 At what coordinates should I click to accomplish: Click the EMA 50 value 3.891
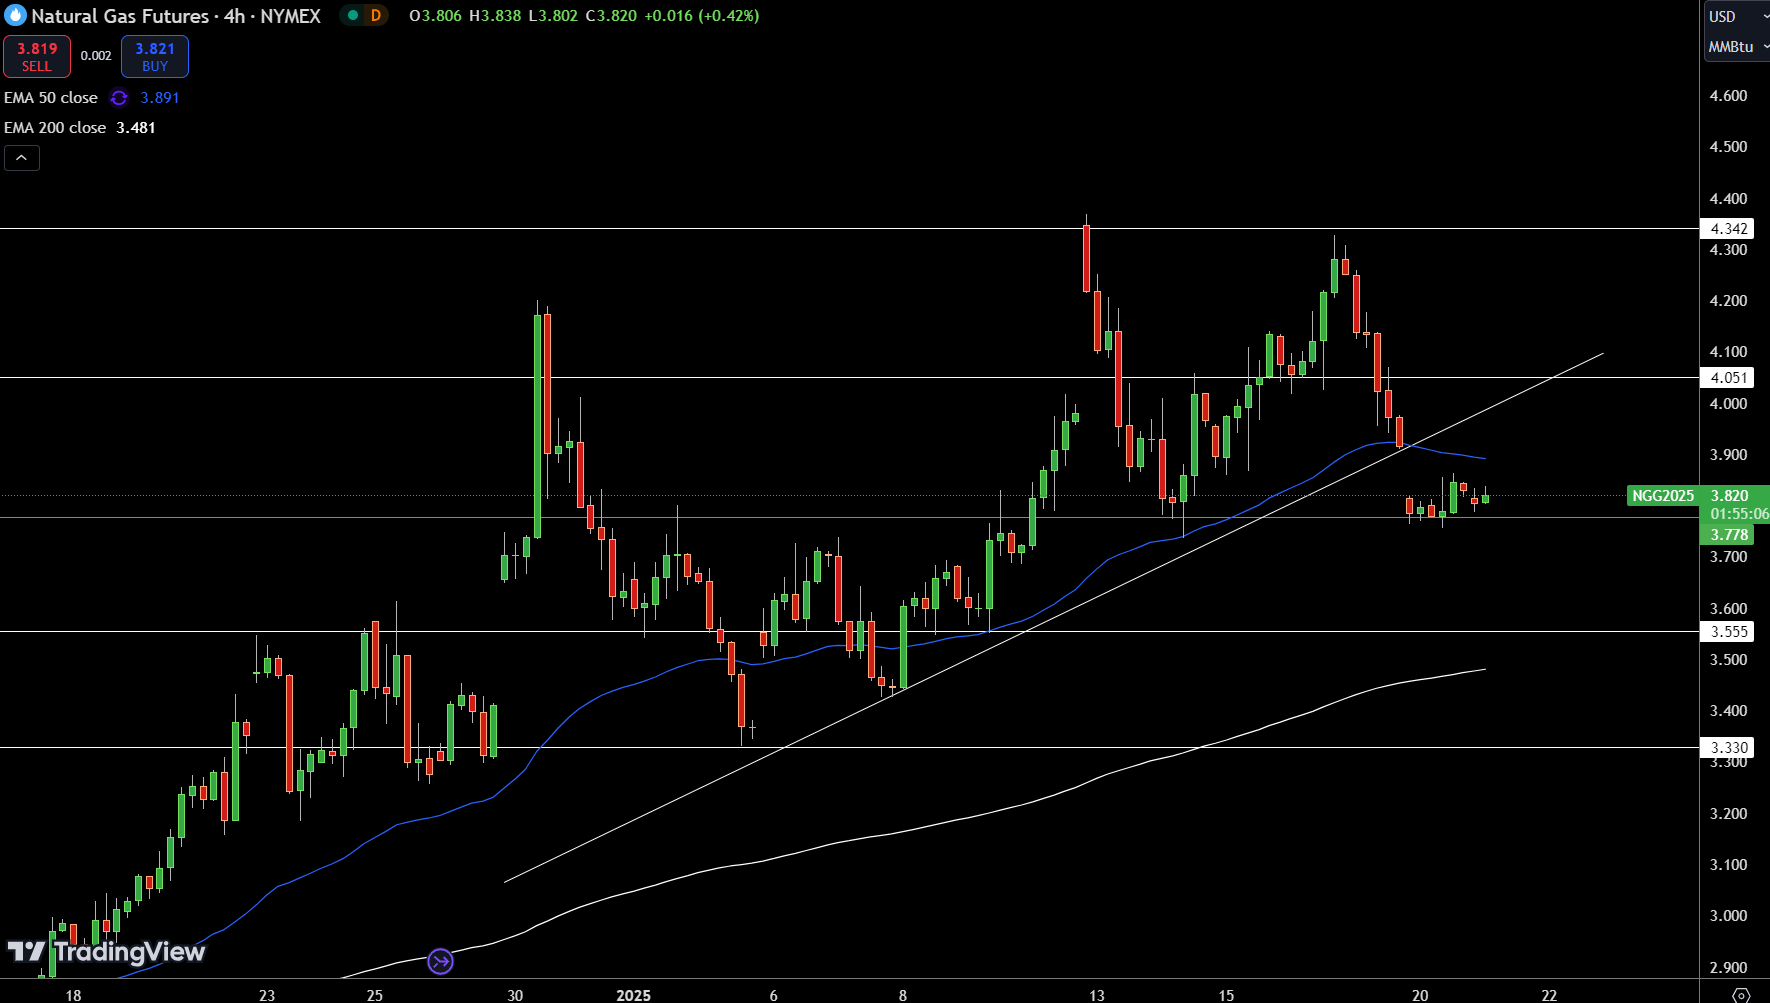(160, 98)
